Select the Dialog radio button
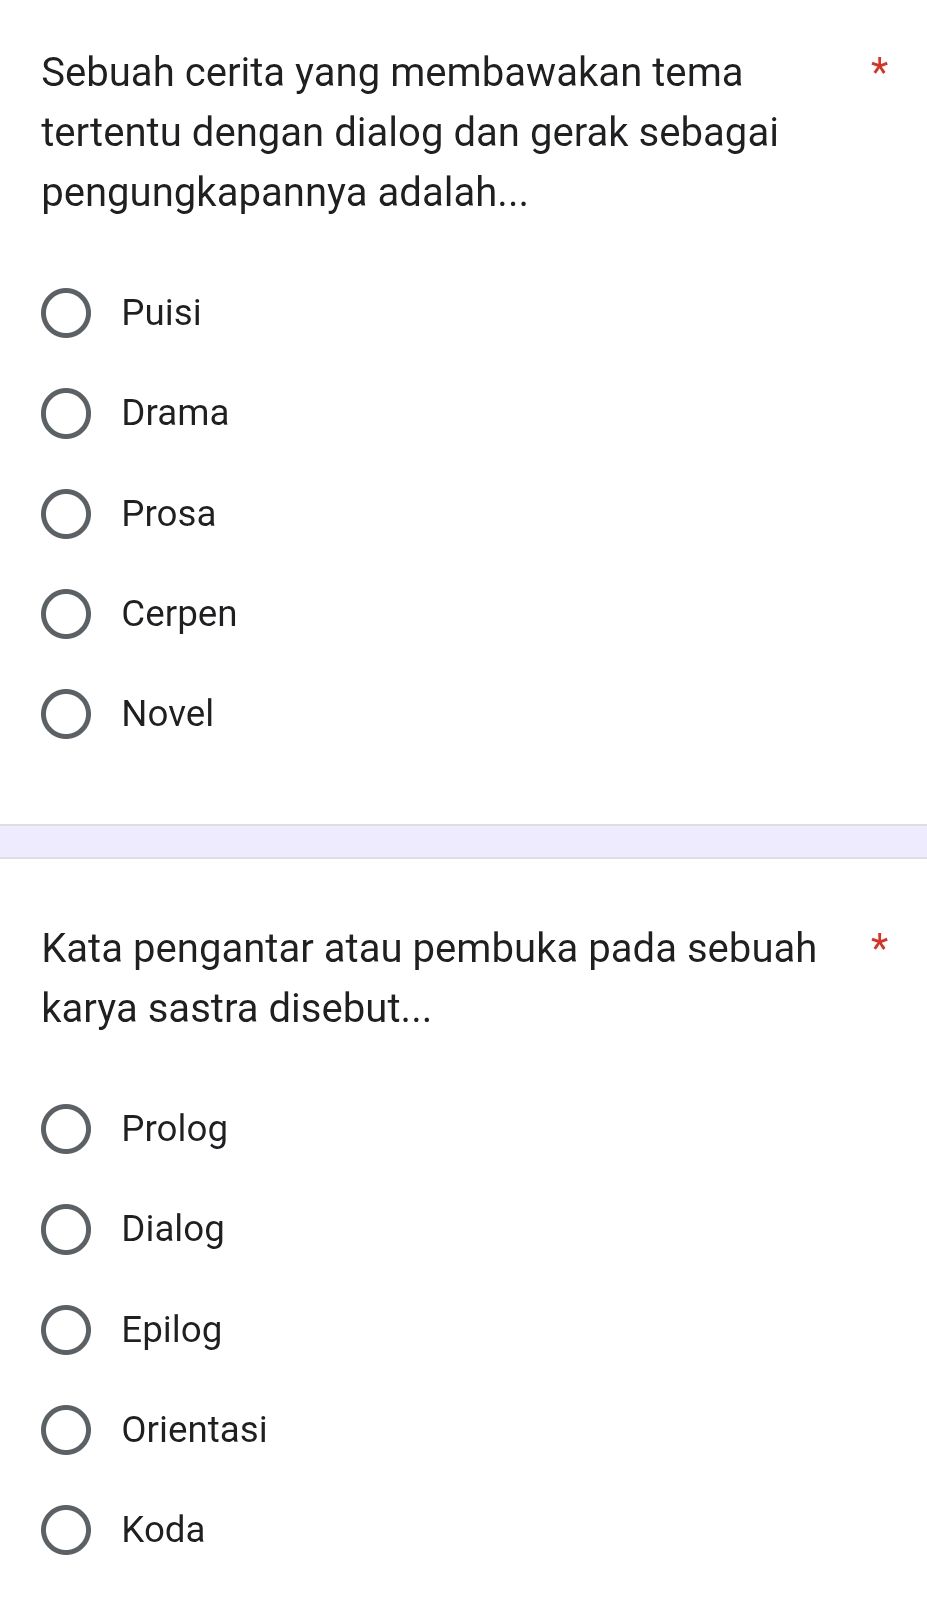This screenshot has width=927, height=1606. click(66, 1228)
